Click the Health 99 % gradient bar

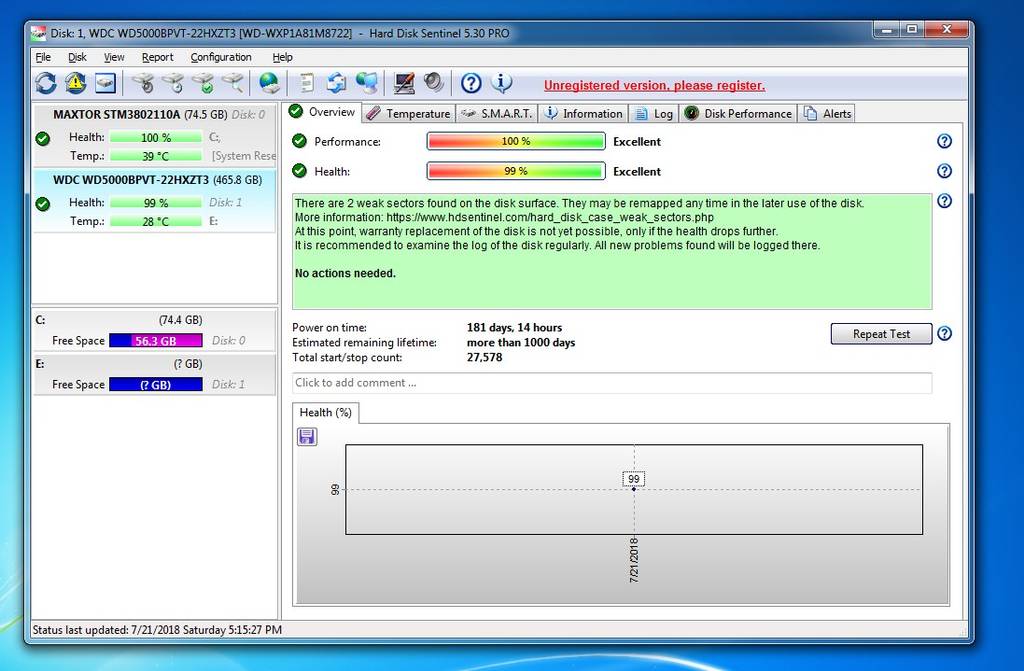516,171
